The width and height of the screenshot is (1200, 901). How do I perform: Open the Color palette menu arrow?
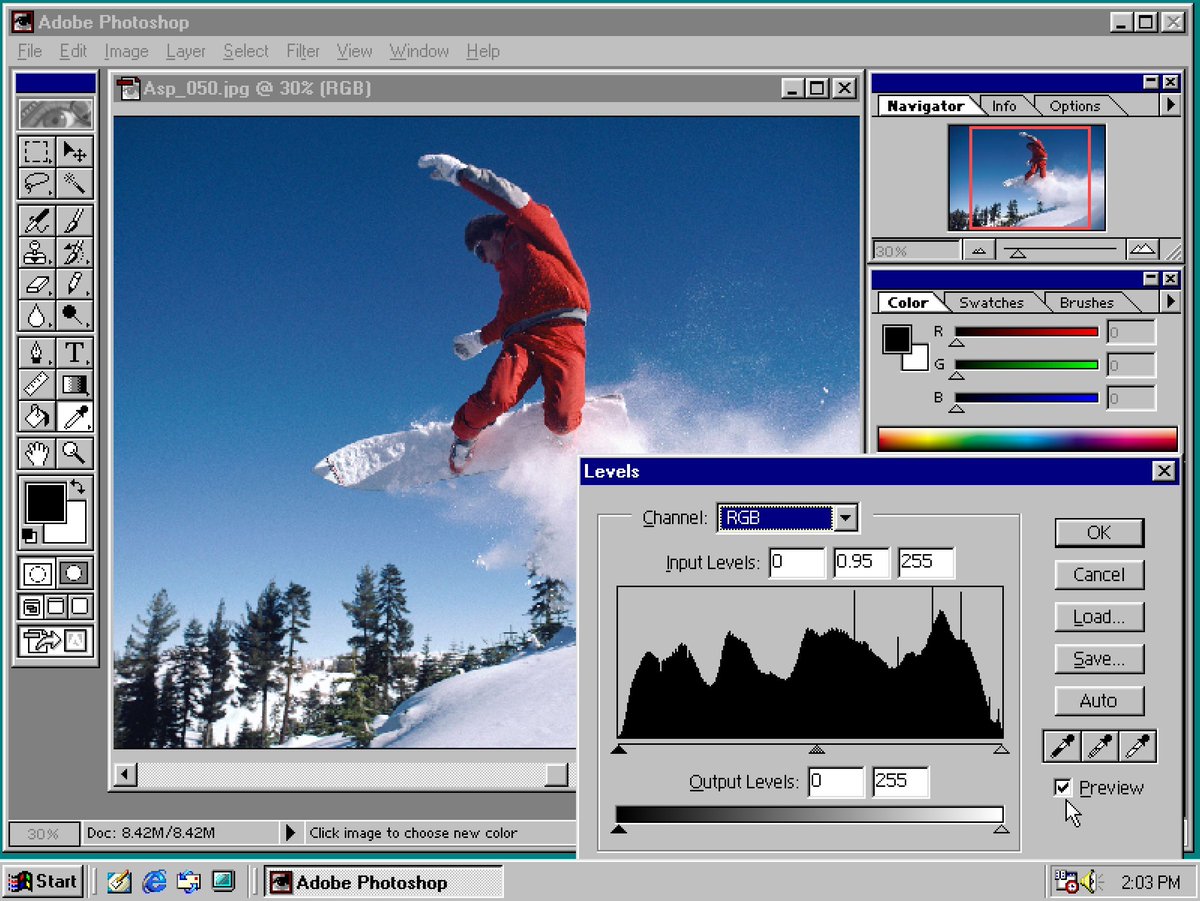[x=1171, y=303]
